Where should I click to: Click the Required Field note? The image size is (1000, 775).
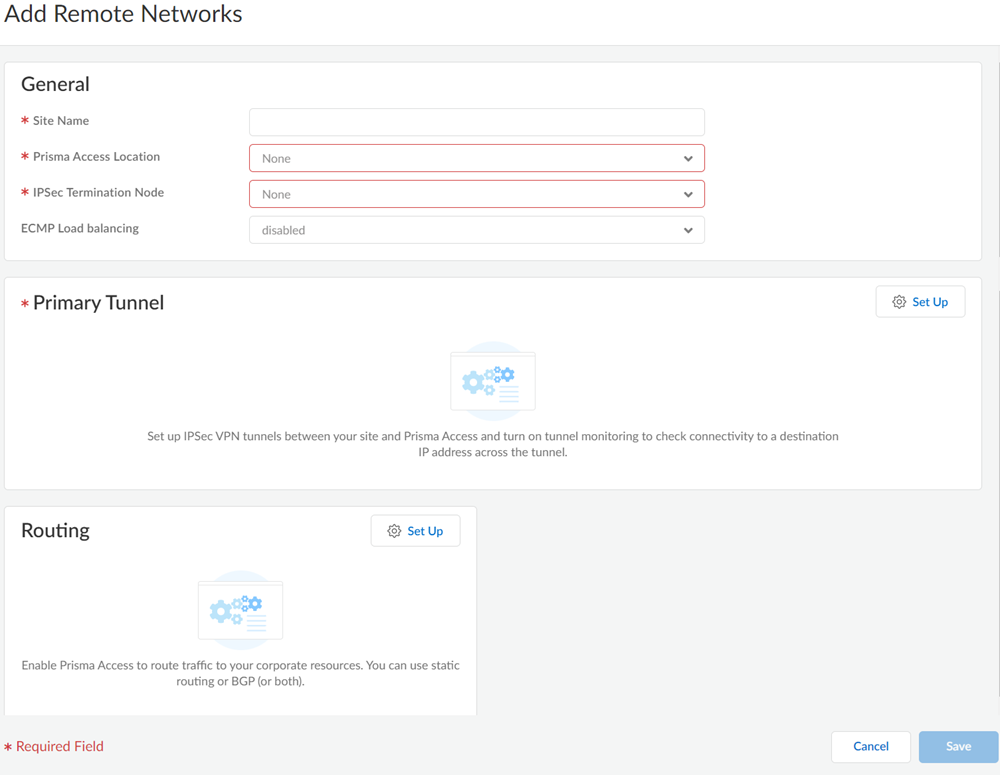pos(59,746)
